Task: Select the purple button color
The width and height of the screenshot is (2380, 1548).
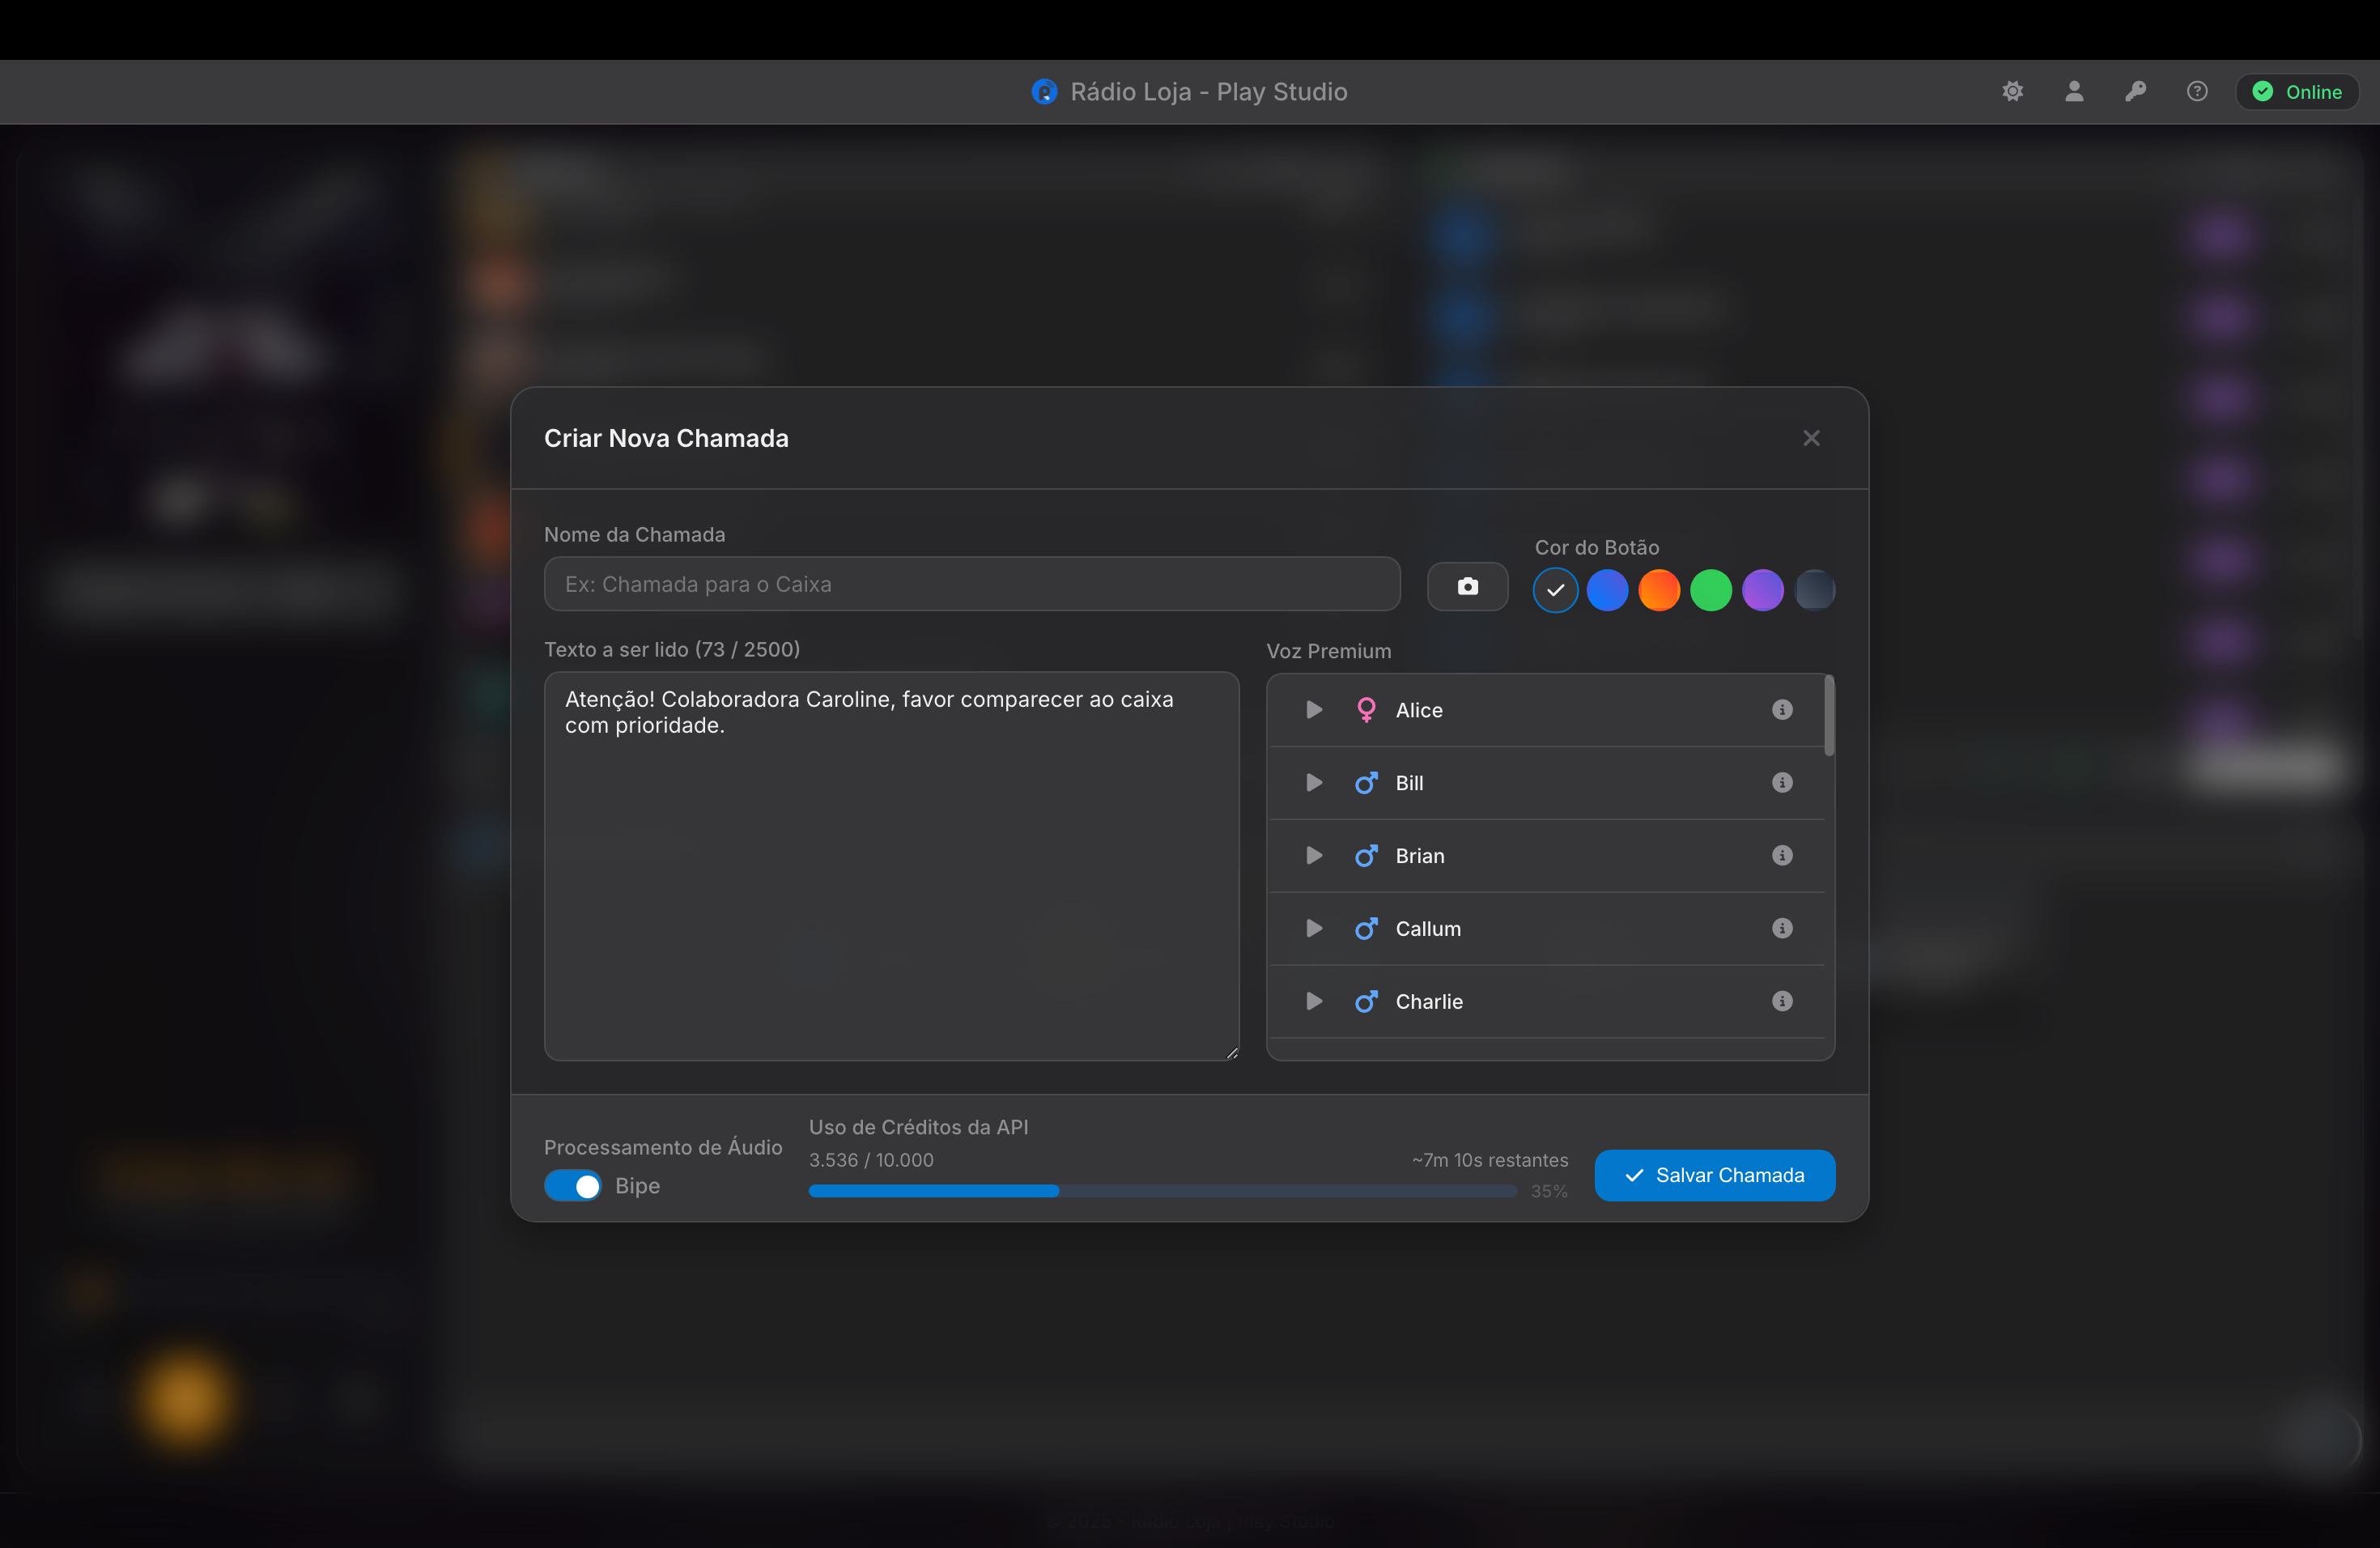Action: (x=1762, y=590)
